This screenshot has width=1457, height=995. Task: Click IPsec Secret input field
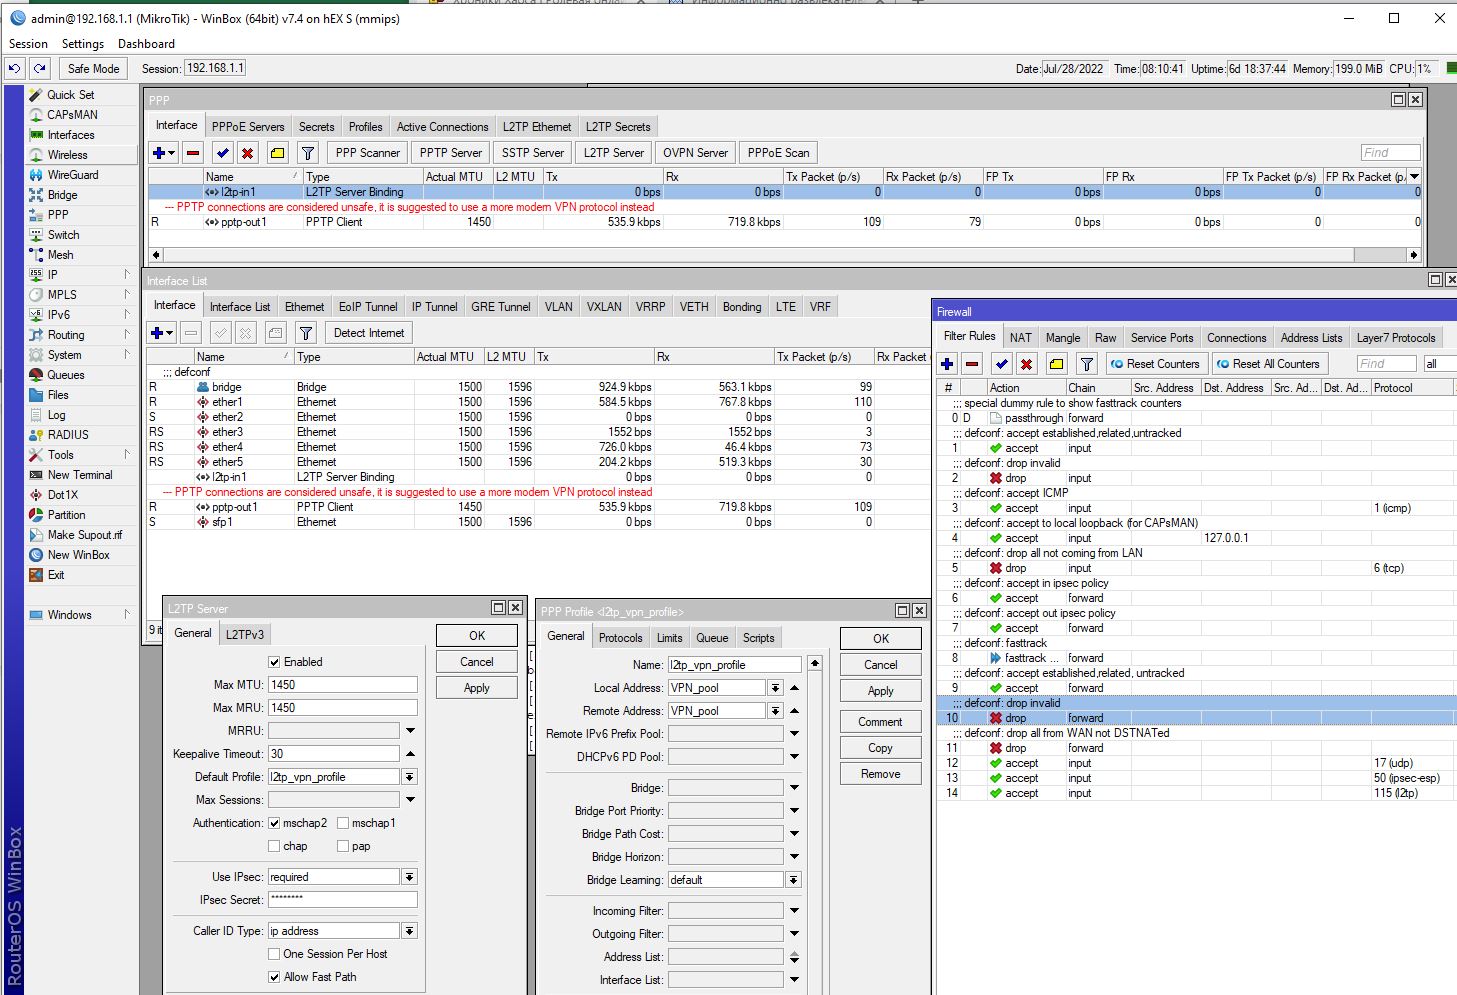tap(342, 900)
